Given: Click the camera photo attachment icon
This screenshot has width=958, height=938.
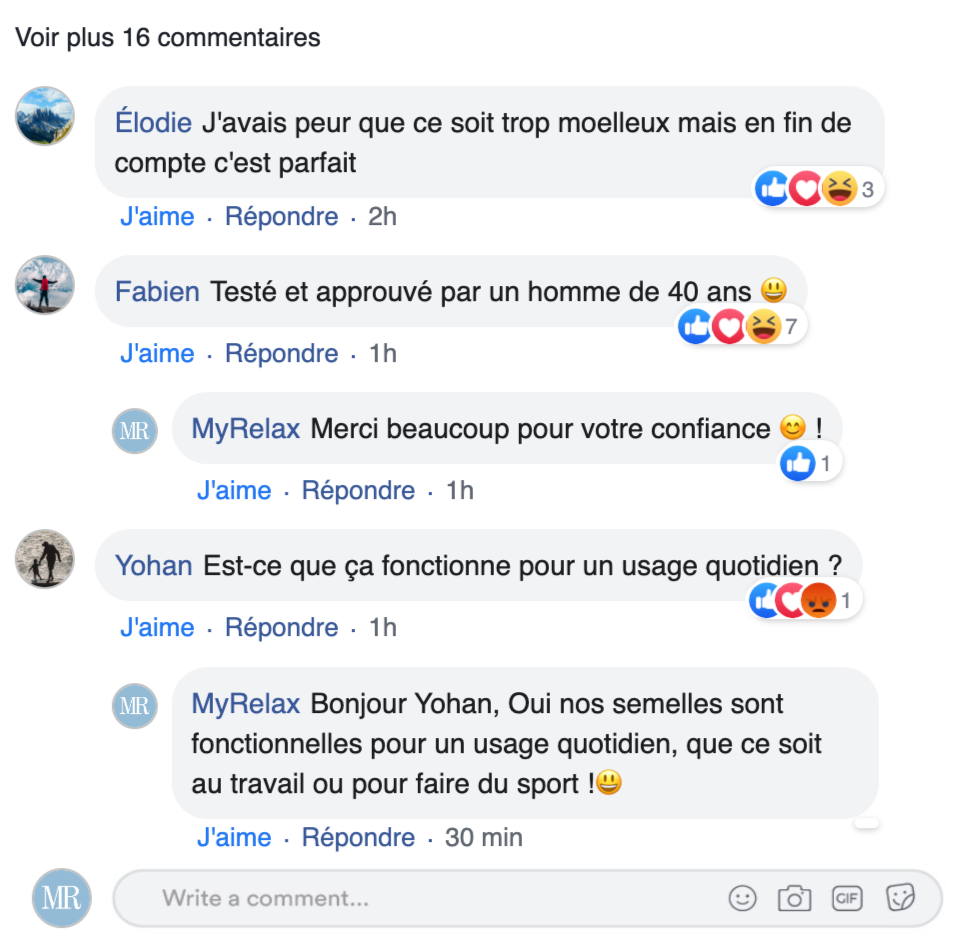Looking at the screenshot, I should [794, 898].
